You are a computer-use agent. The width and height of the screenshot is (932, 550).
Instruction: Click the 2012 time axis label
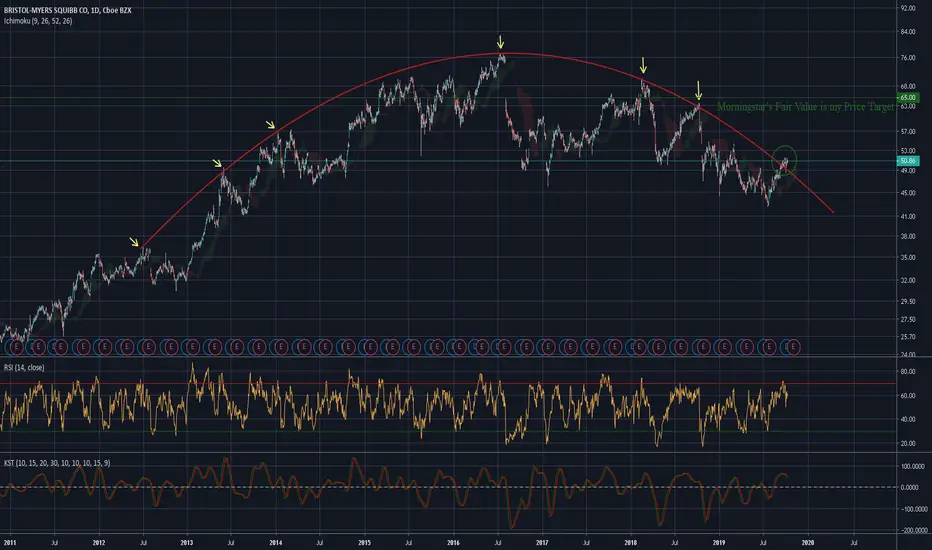(99, 542)
